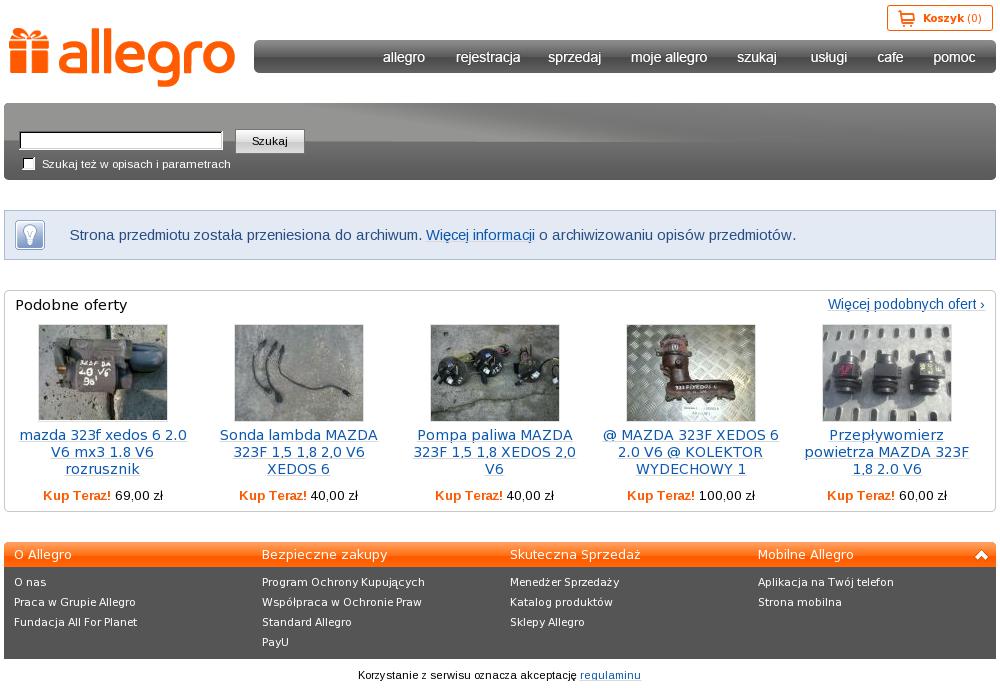
Task: Open Aplikacja na Twój telefon link
Action: [x=826, y=582]
